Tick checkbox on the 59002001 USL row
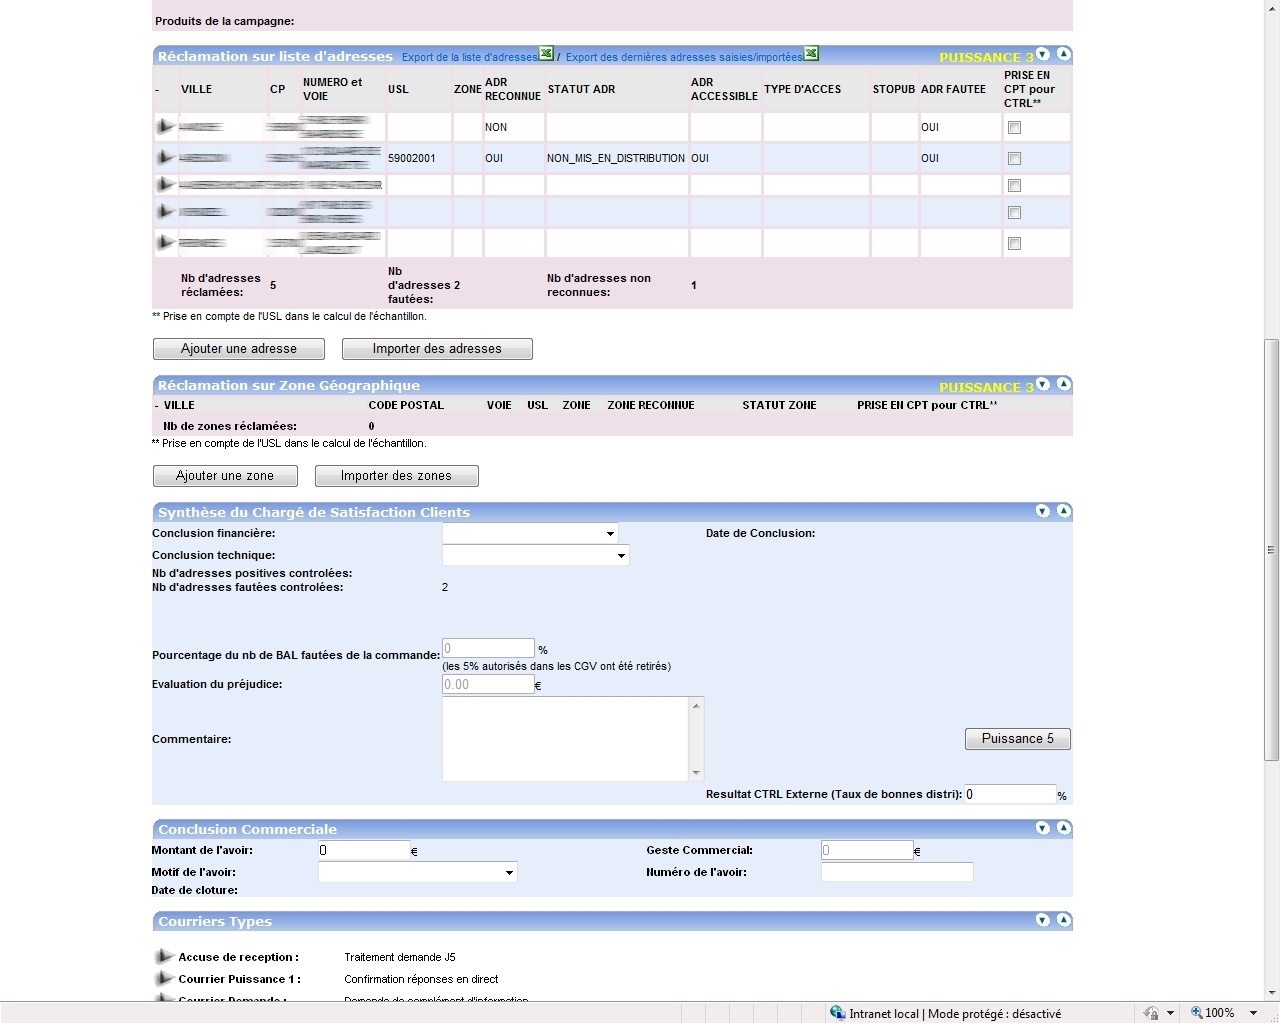 (x=1014, y=159)
